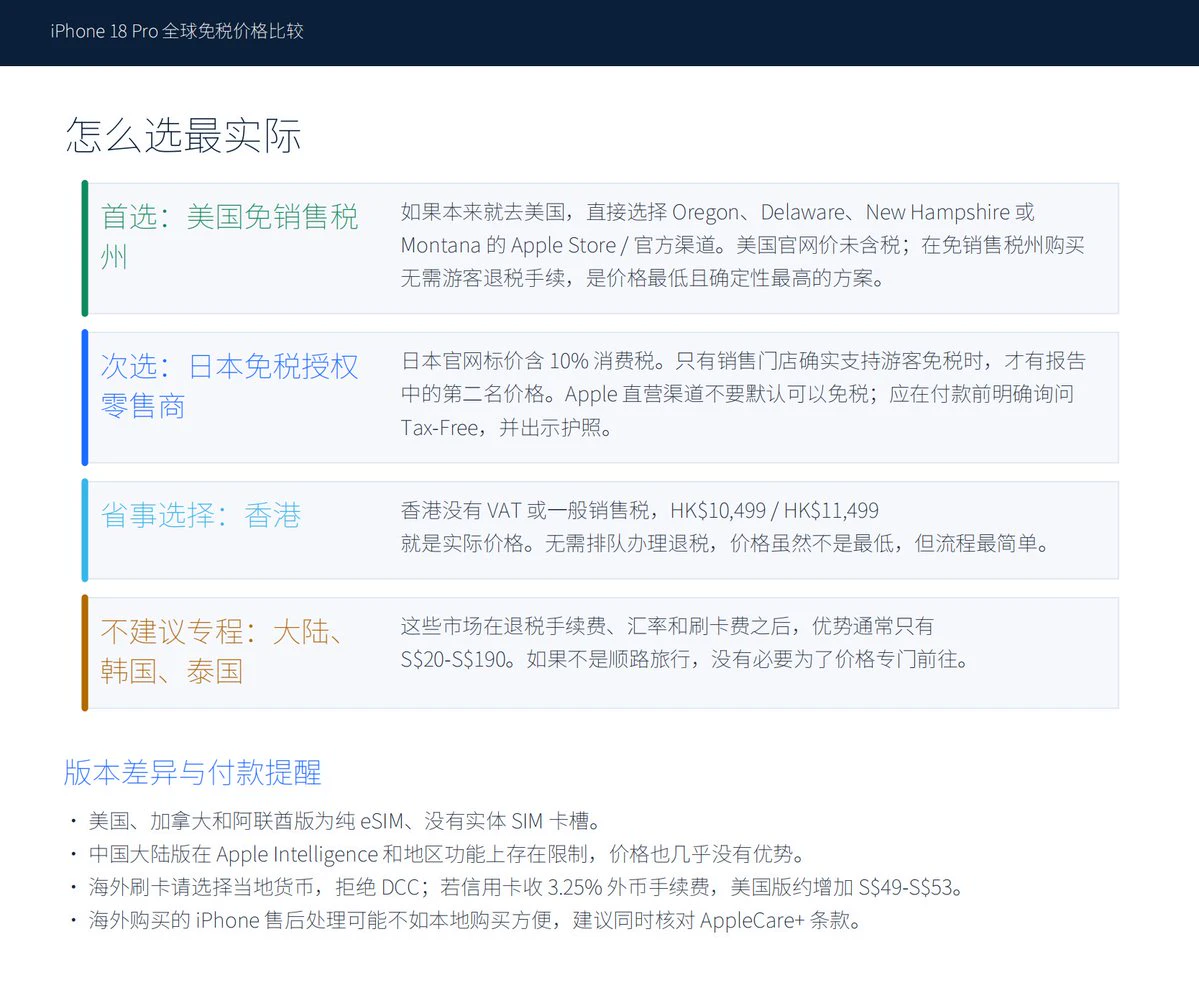The height and width of the screenshot is (988, 1199).
Task: Select card title "省事选择：香港"
Action: click(200, 515)
